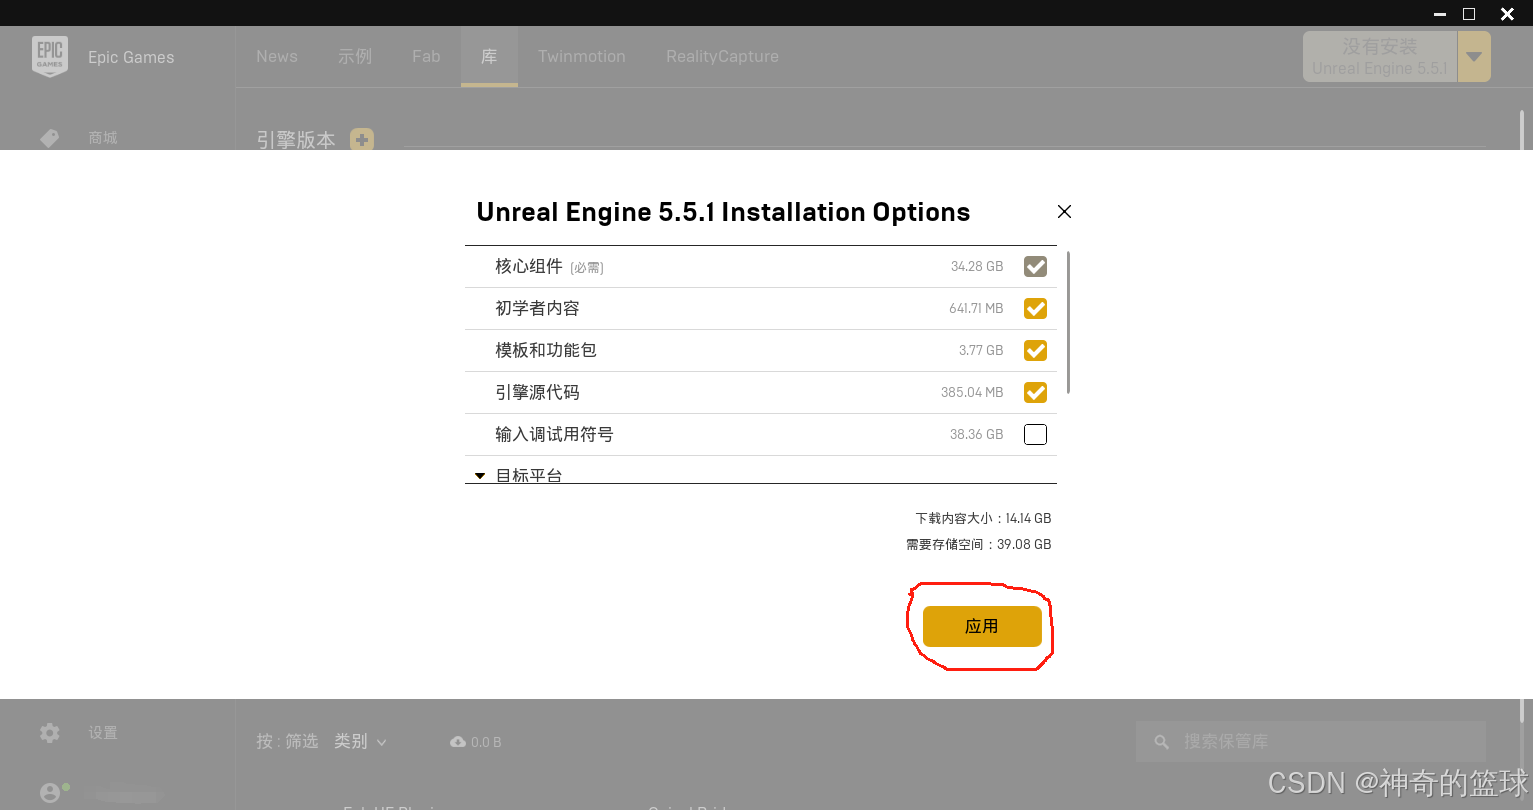The width and height of the screenshot is (1533, 810).
Task: Click the 应用 apply button
Action: pos(982,626)
